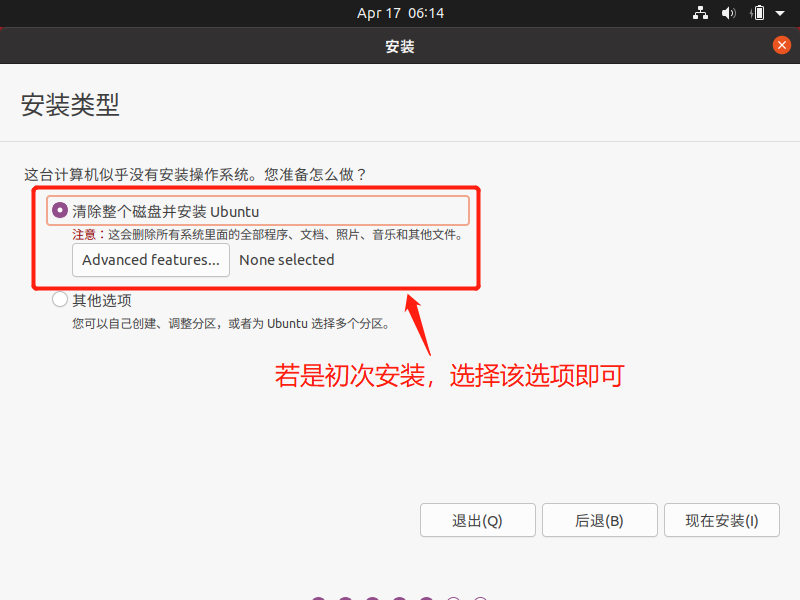This screenshot has width=800, height=600.
Task: Click the None selected status text
Action: point(287,260)
